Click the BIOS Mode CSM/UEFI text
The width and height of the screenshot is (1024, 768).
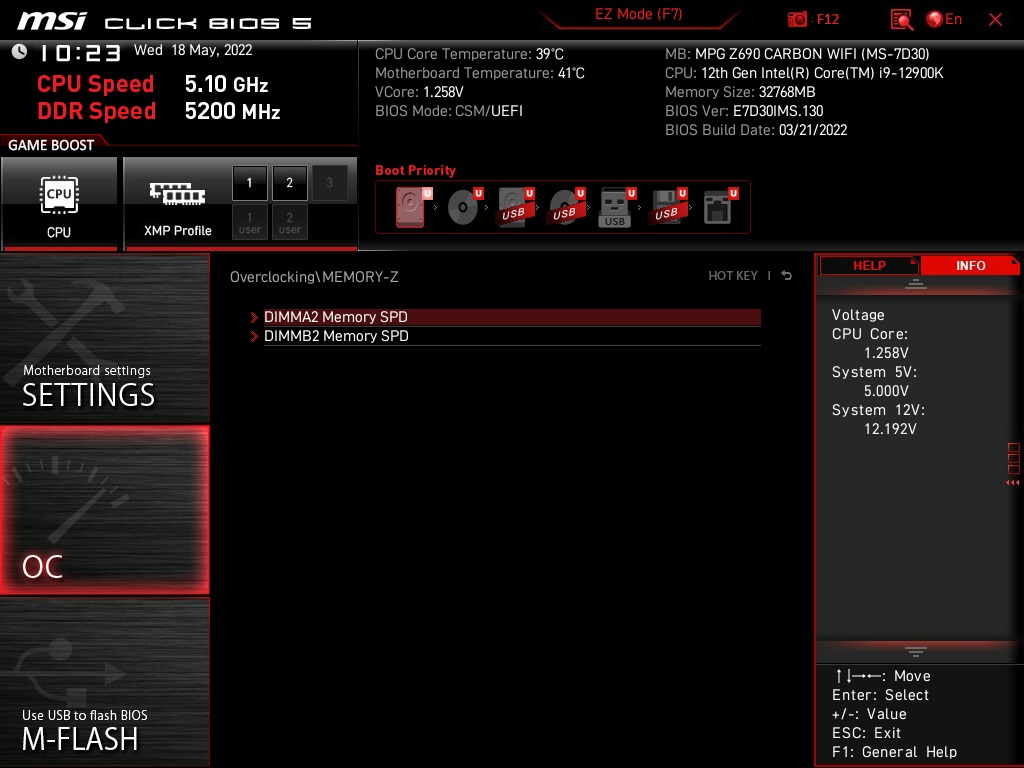(449, 111)
